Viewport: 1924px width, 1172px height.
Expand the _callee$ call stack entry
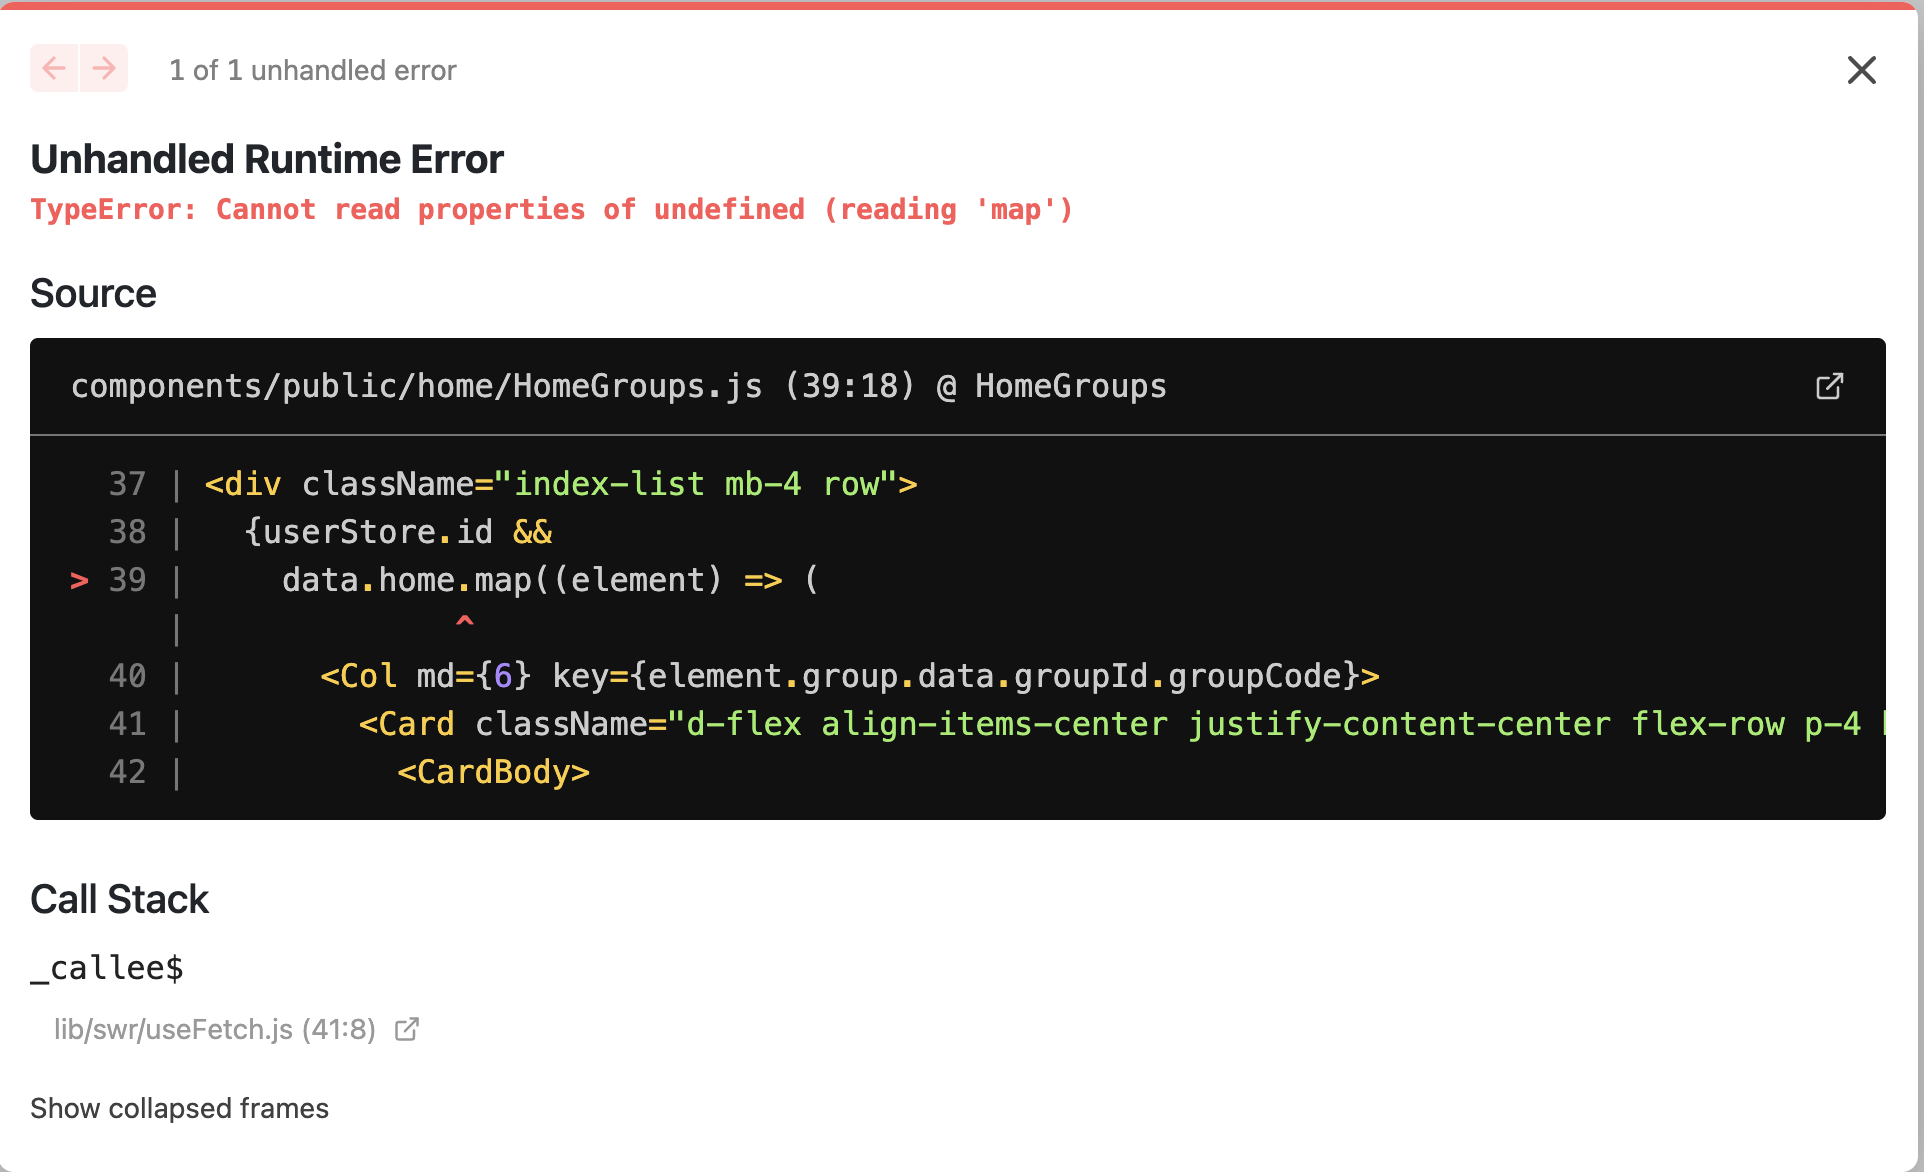click(x=106, y=966)
